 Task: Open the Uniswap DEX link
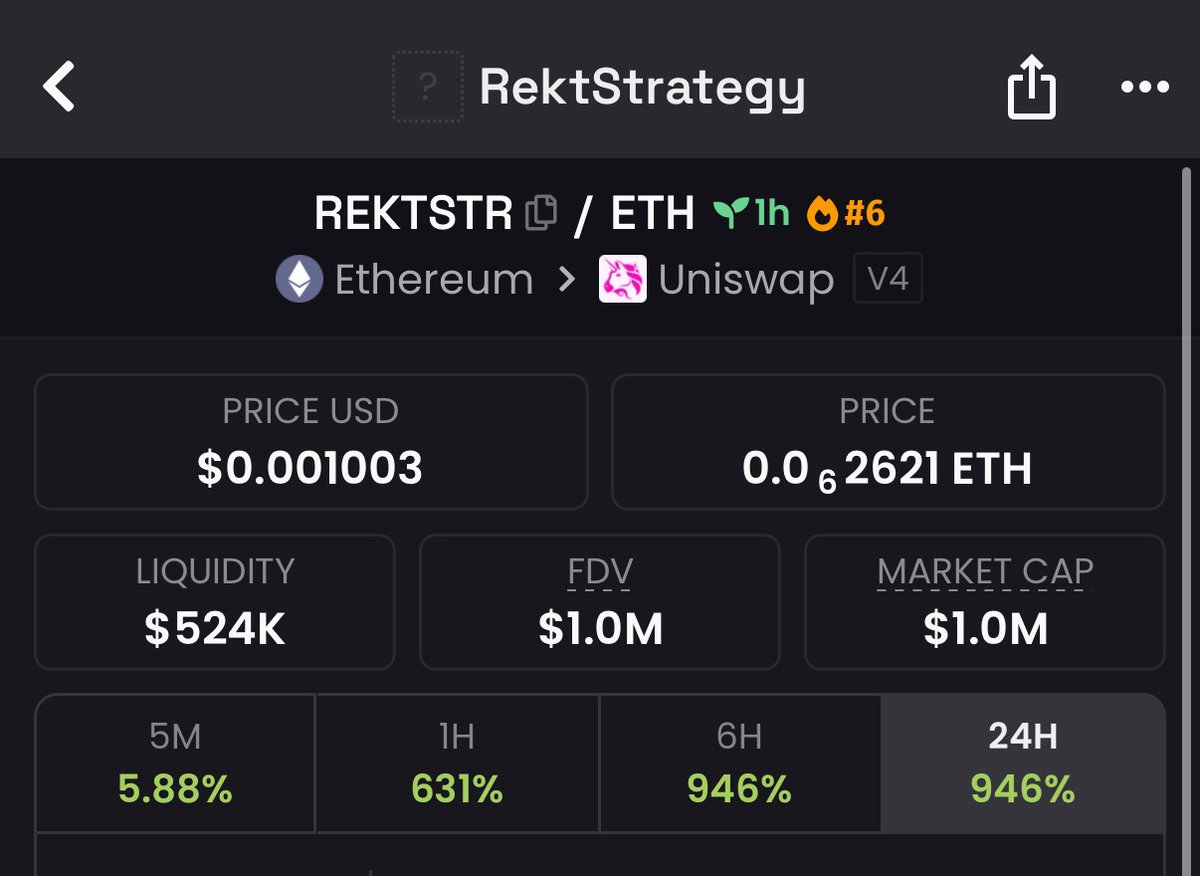click(745, 280)
